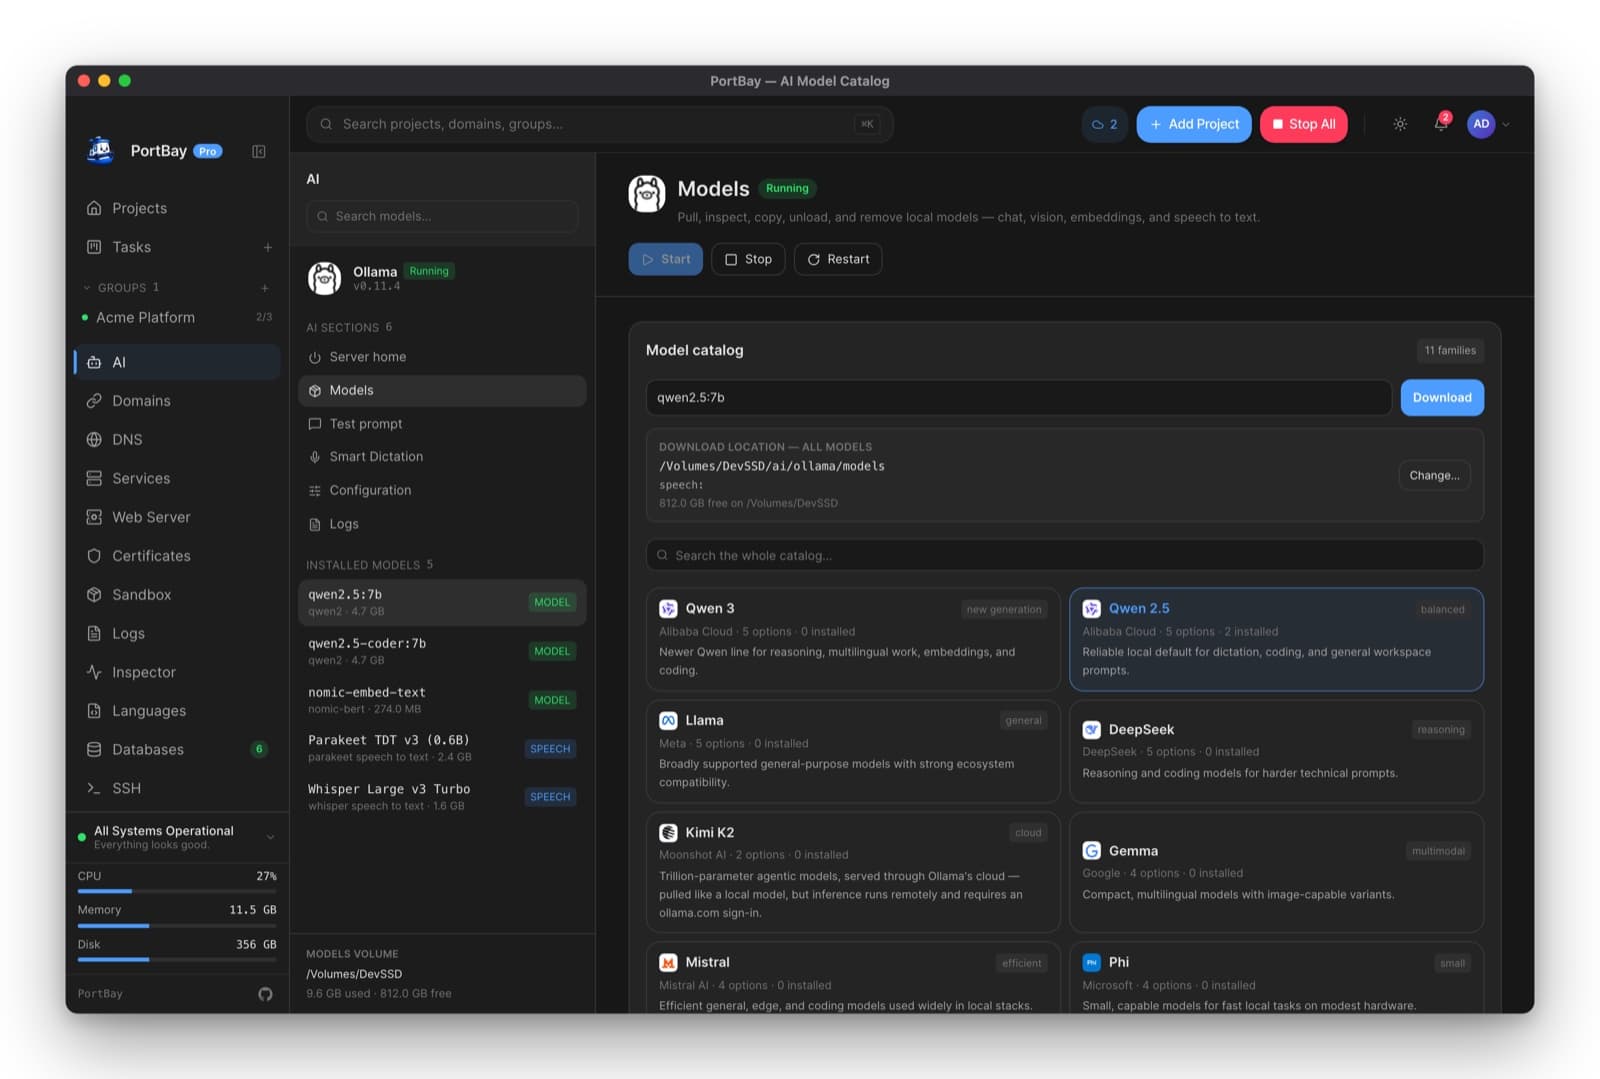Click the CPU usage bar
This screenshot has width=1600, height=1079.
[x=177, y=891]
